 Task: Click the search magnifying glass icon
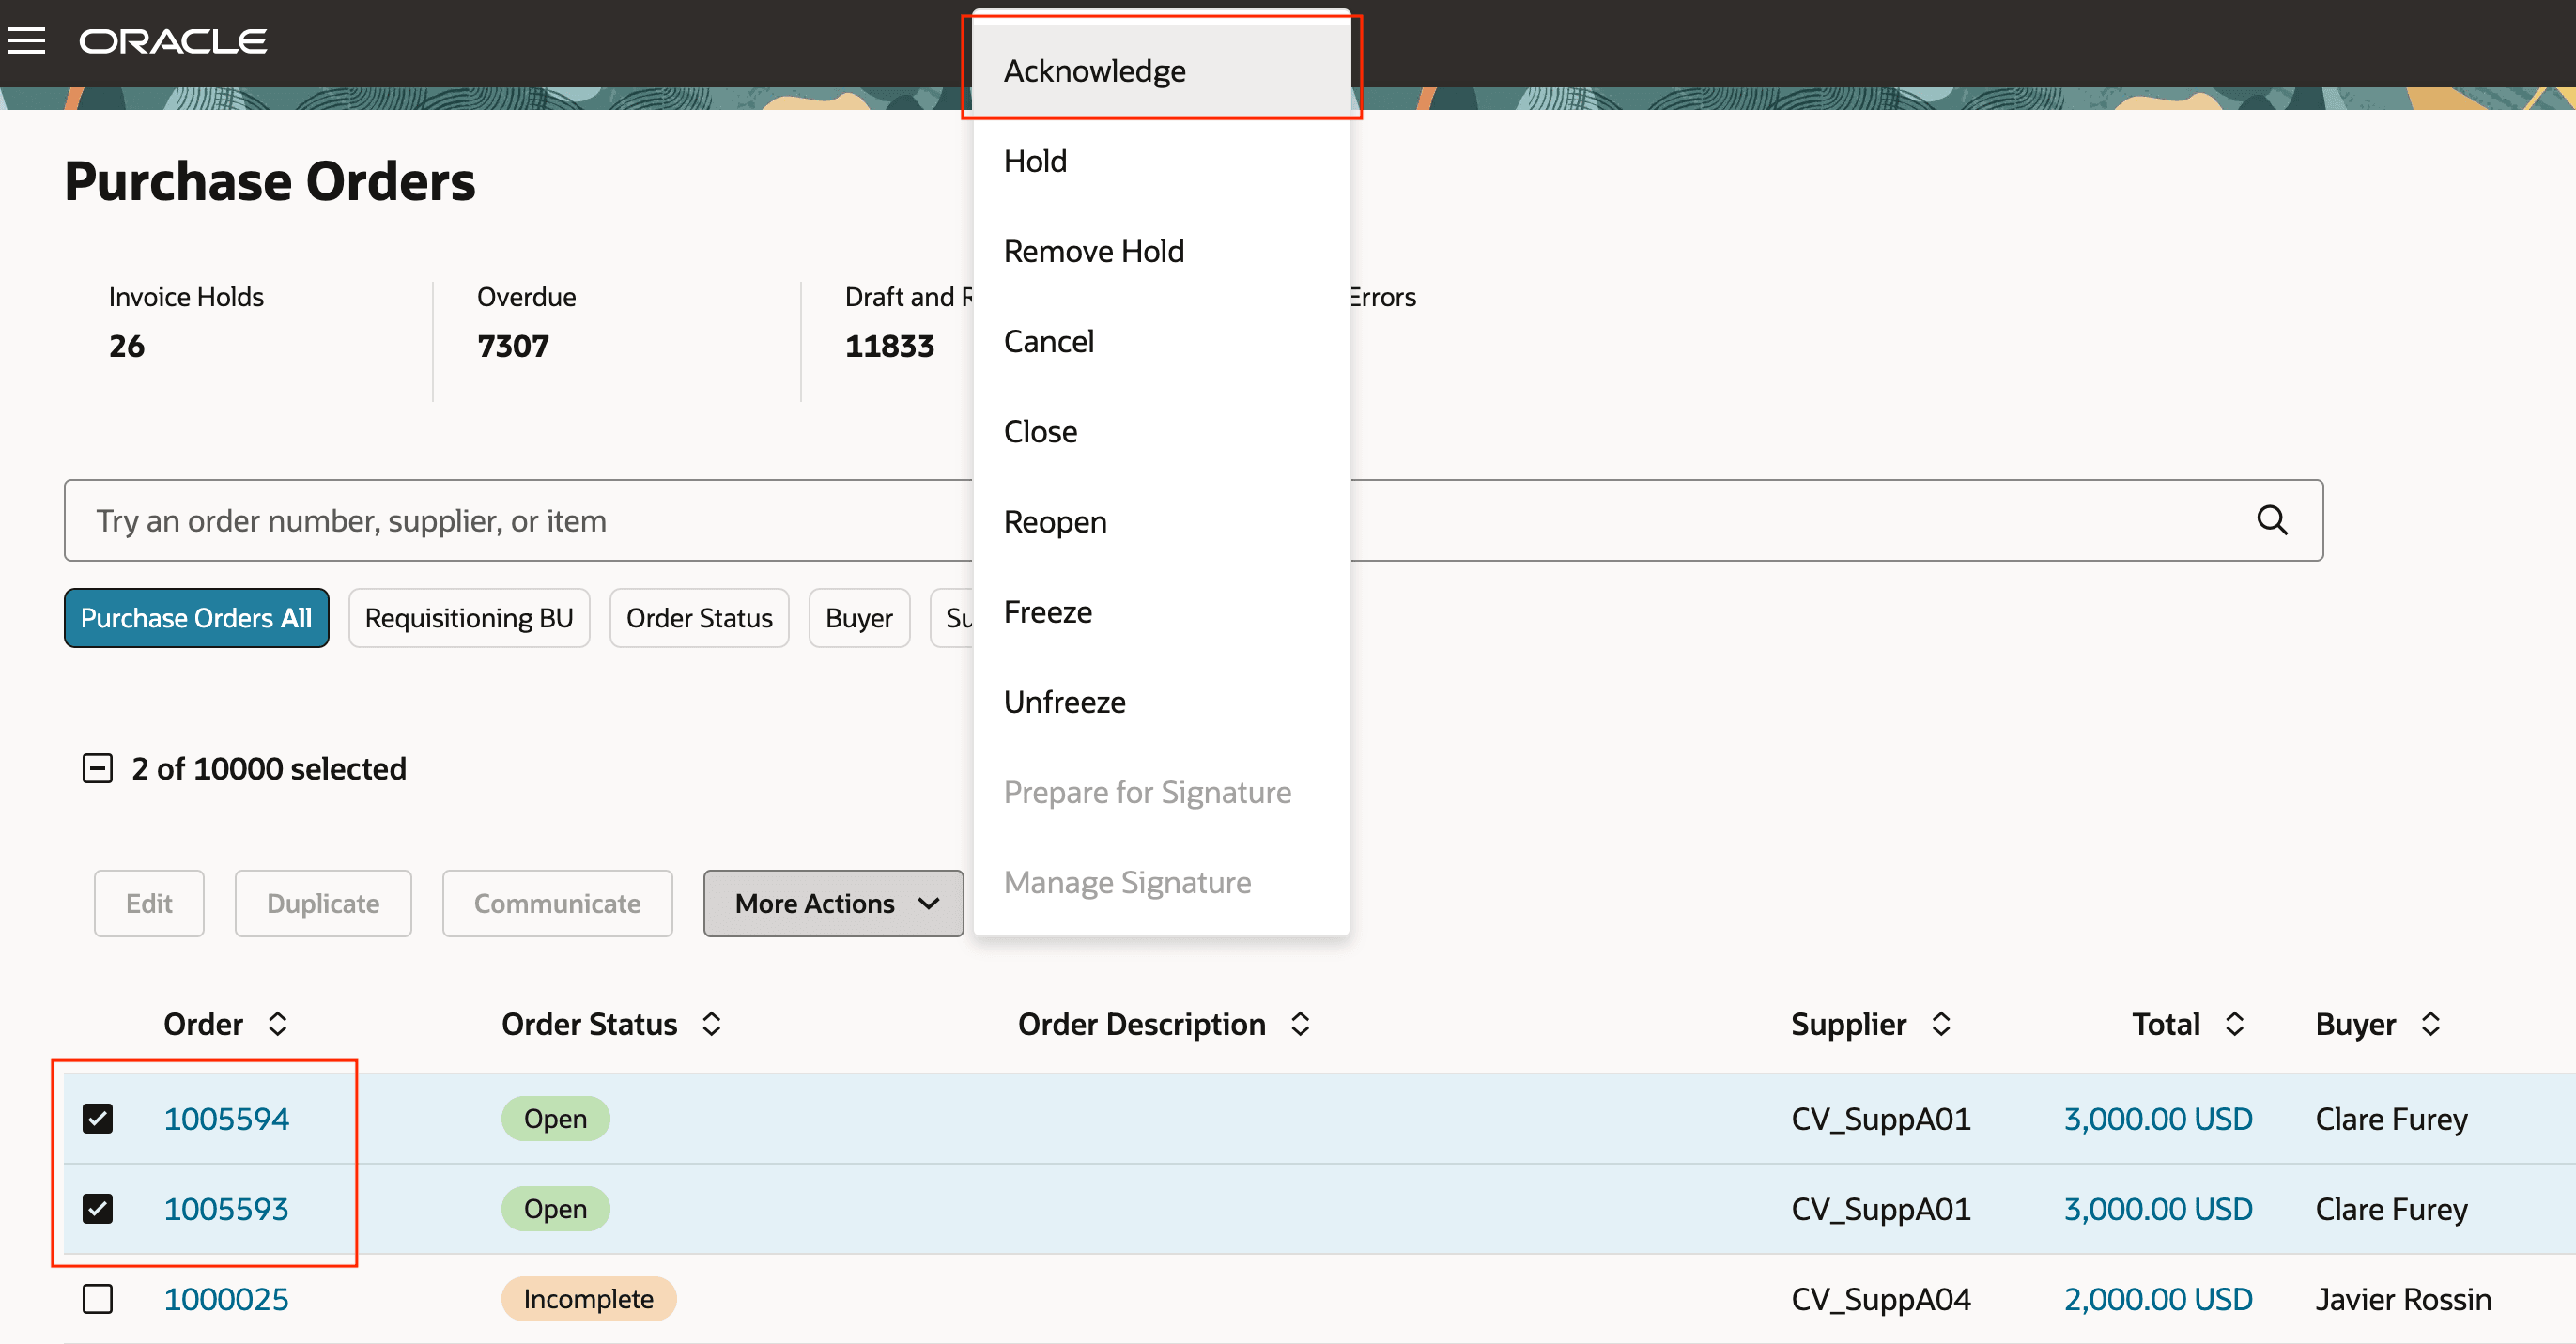pos(2273,520)
